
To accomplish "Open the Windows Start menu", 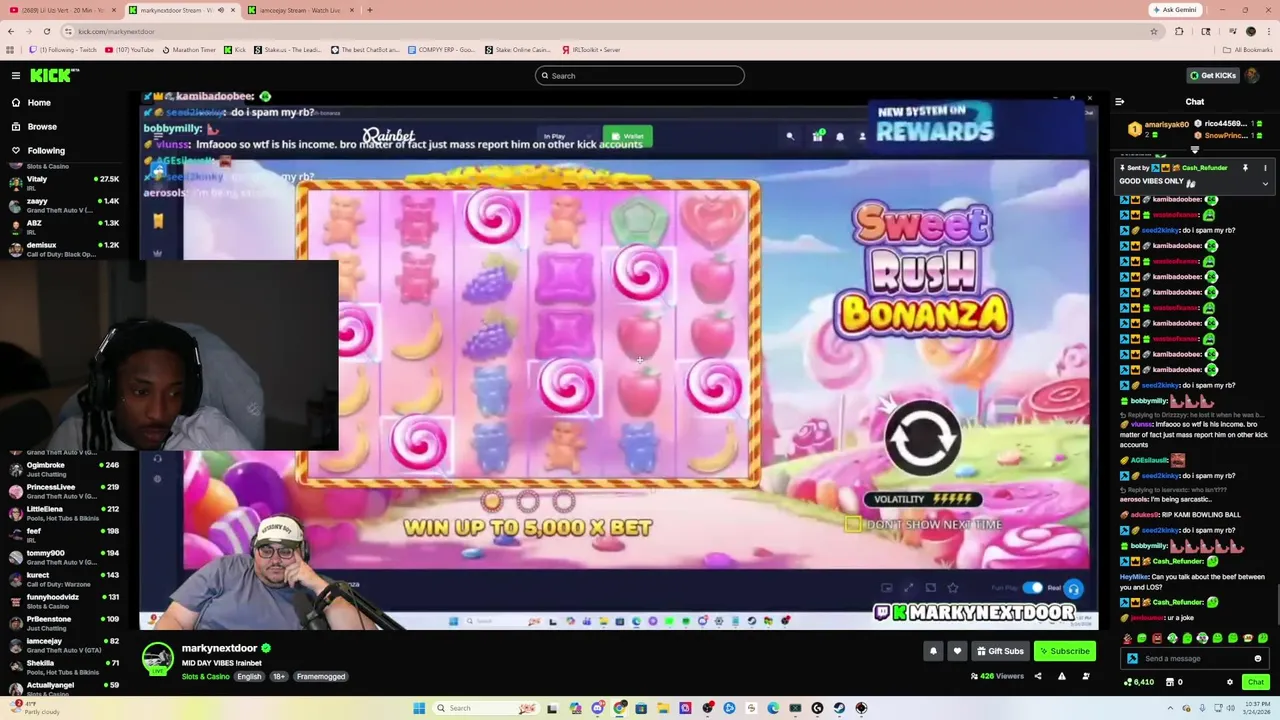I will (x=419, y=708).
